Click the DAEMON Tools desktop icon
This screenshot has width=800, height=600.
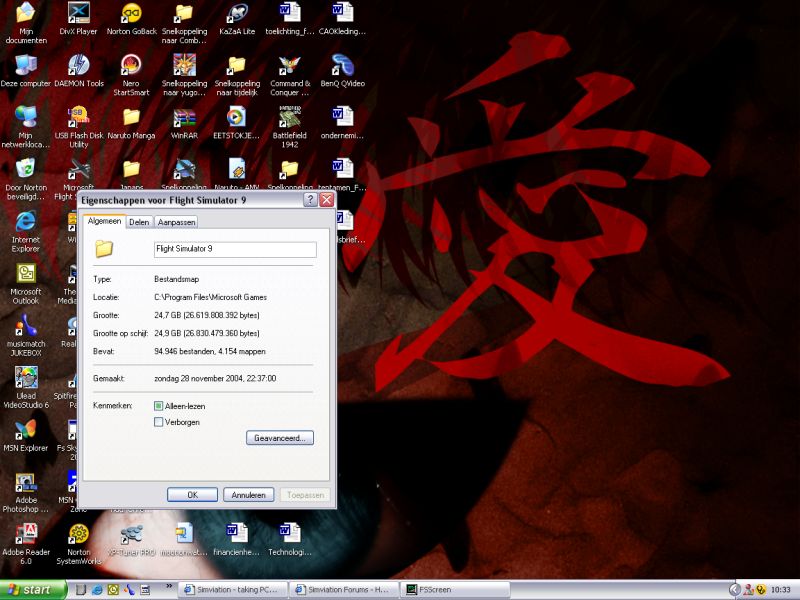[x=78, y=67]
